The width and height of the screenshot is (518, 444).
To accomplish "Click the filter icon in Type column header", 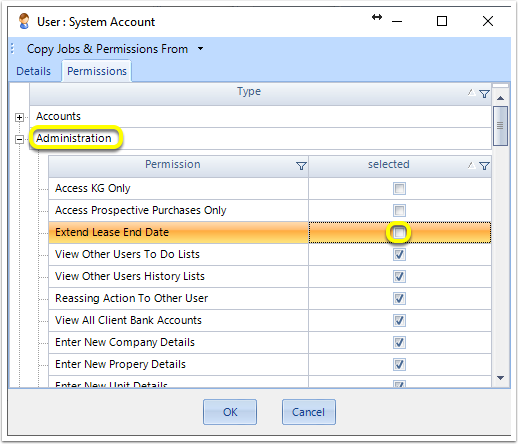I will pyautogui.click(x=484, y=94).
